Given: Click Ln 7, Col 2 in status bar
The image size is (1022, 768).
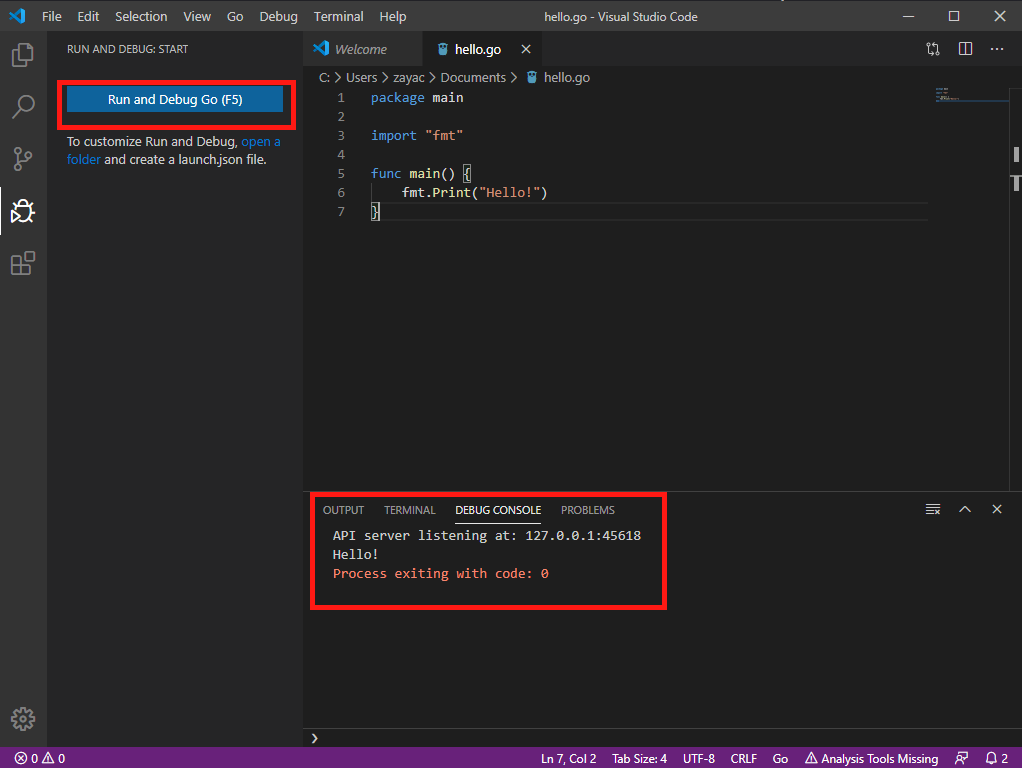Looking at the screenshot, I should point(568,758).
